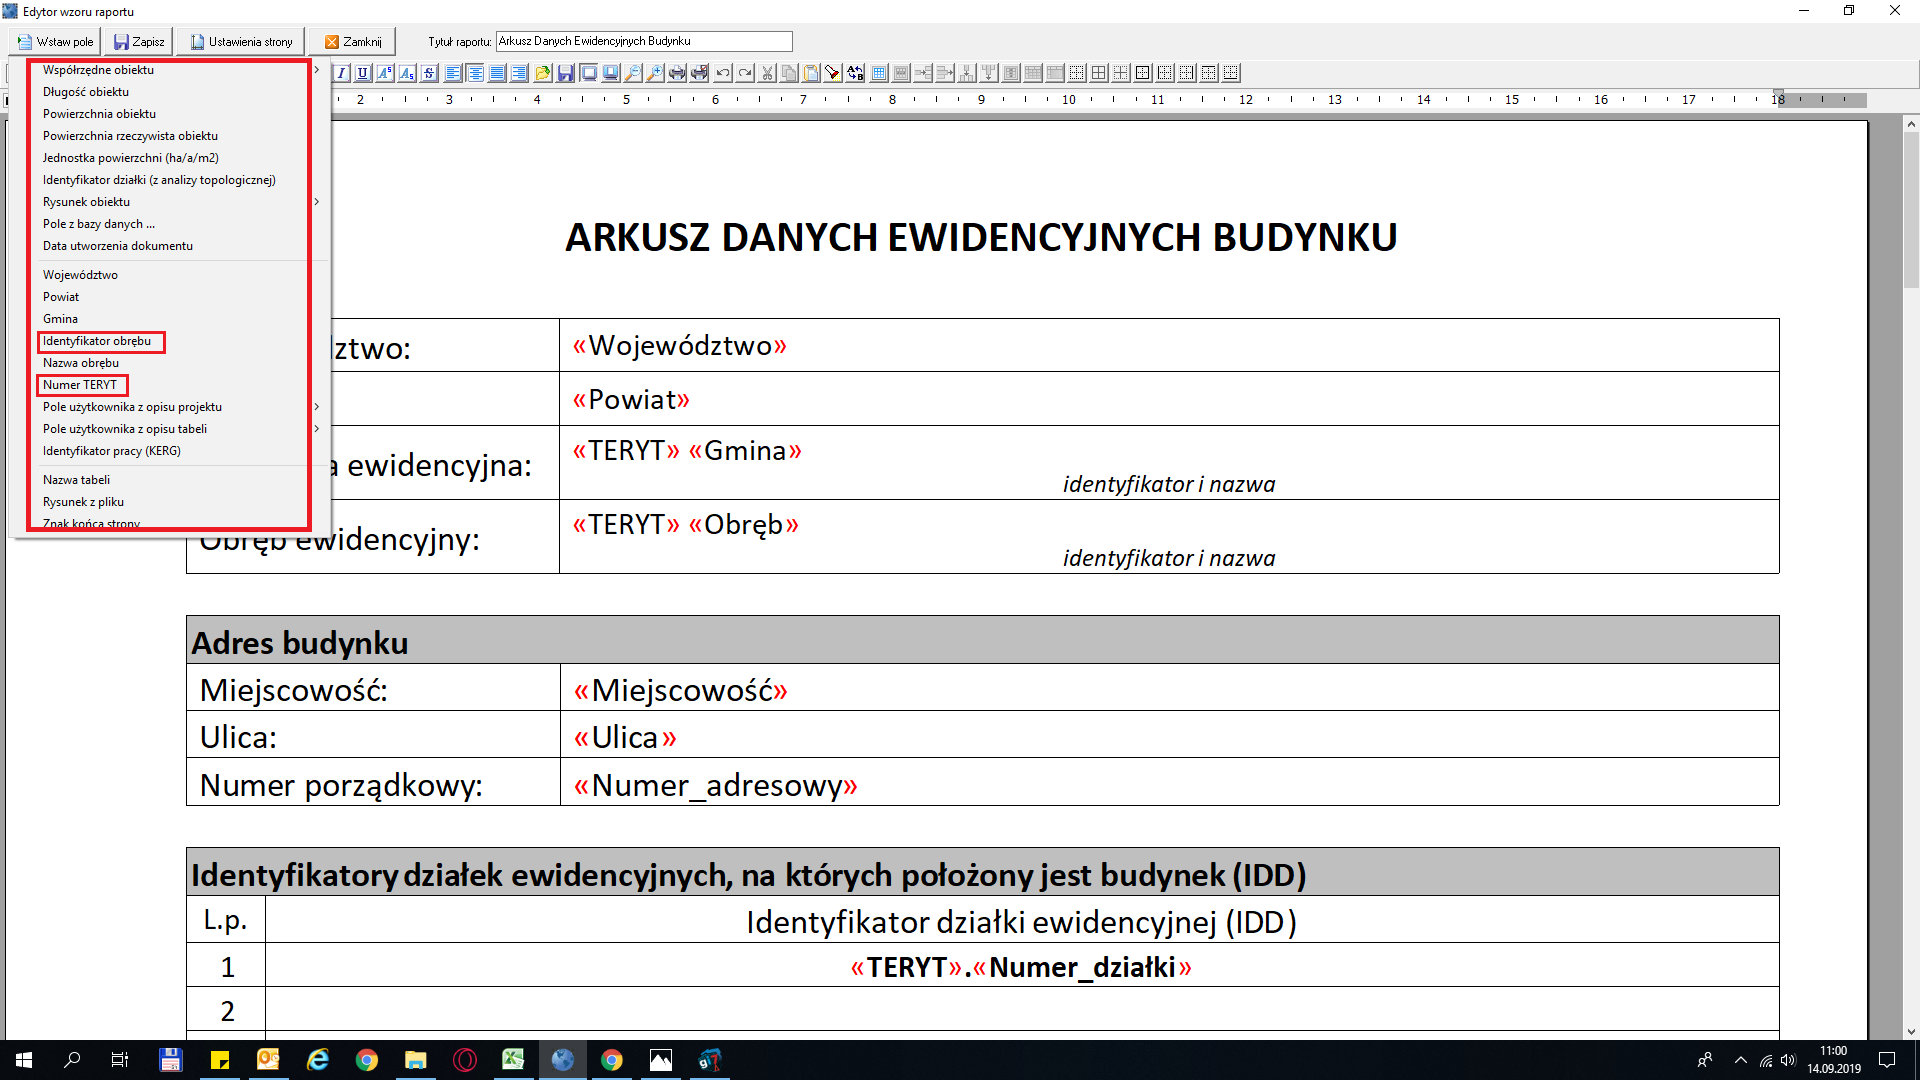Save using the floppy disk toolbar icon

pyautogui.click(x=565, y=73)
